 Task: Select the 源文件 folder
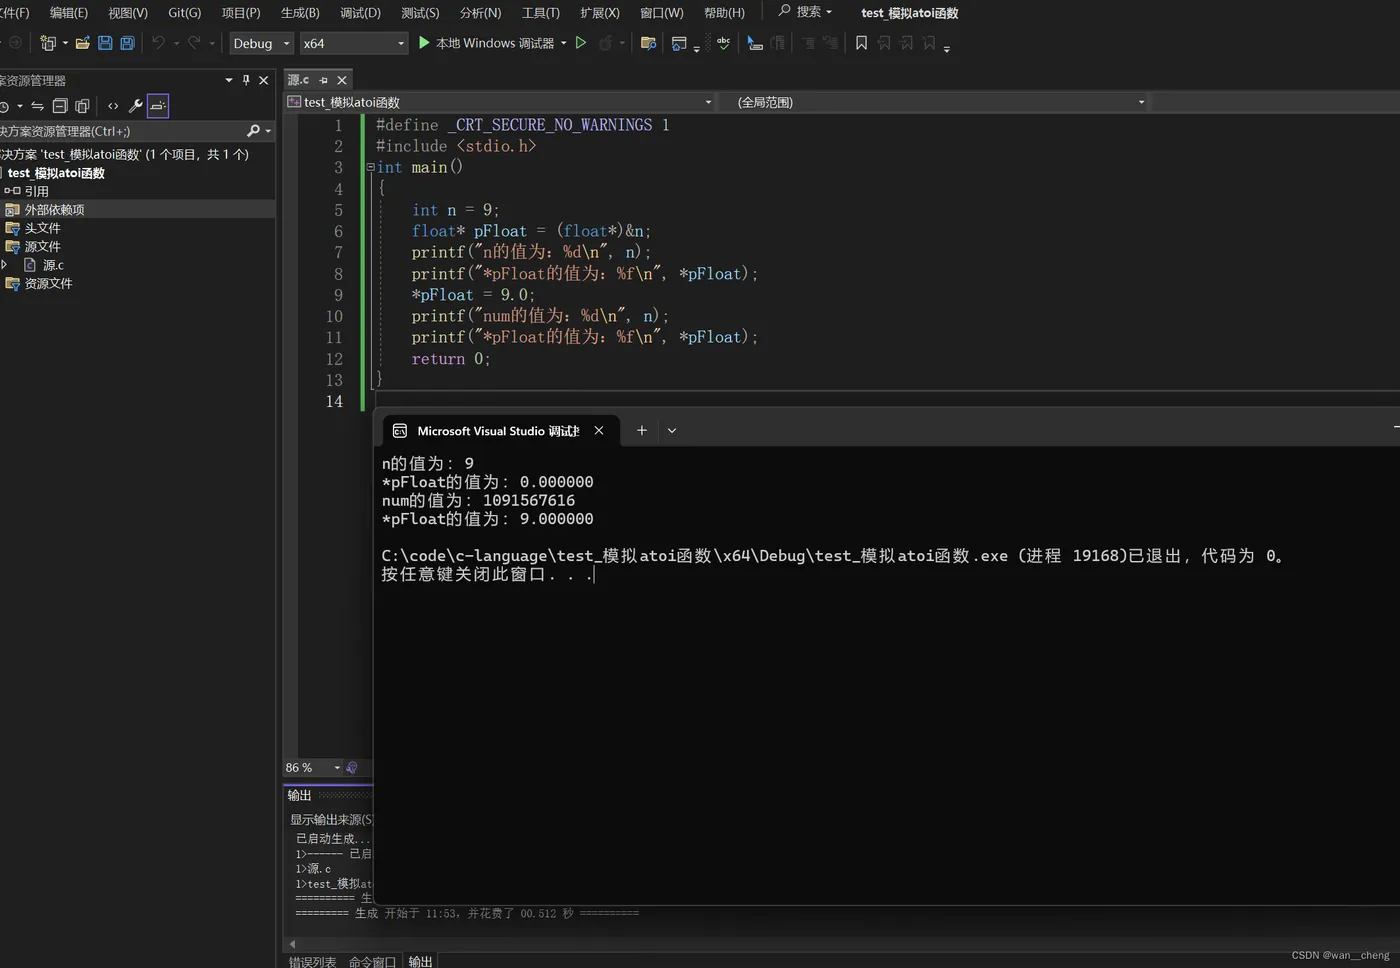coord(42,246)
